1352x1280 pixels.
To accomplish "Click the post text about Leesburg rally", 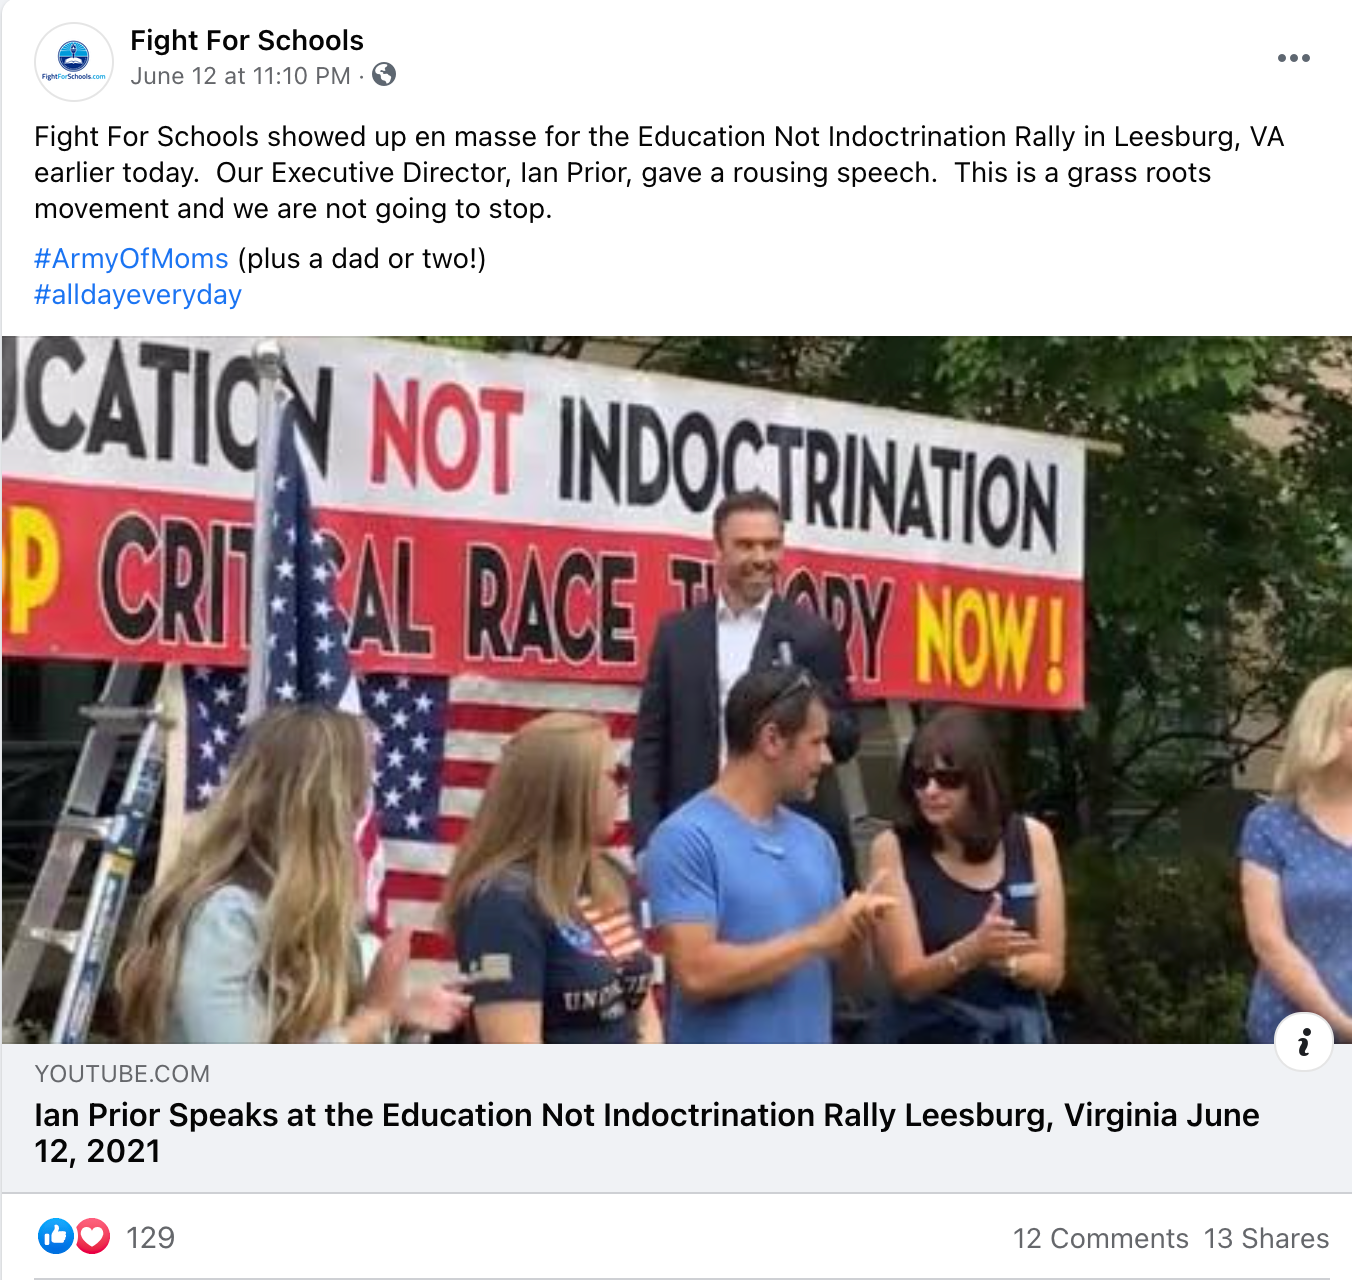I will (x=659, y=173).
